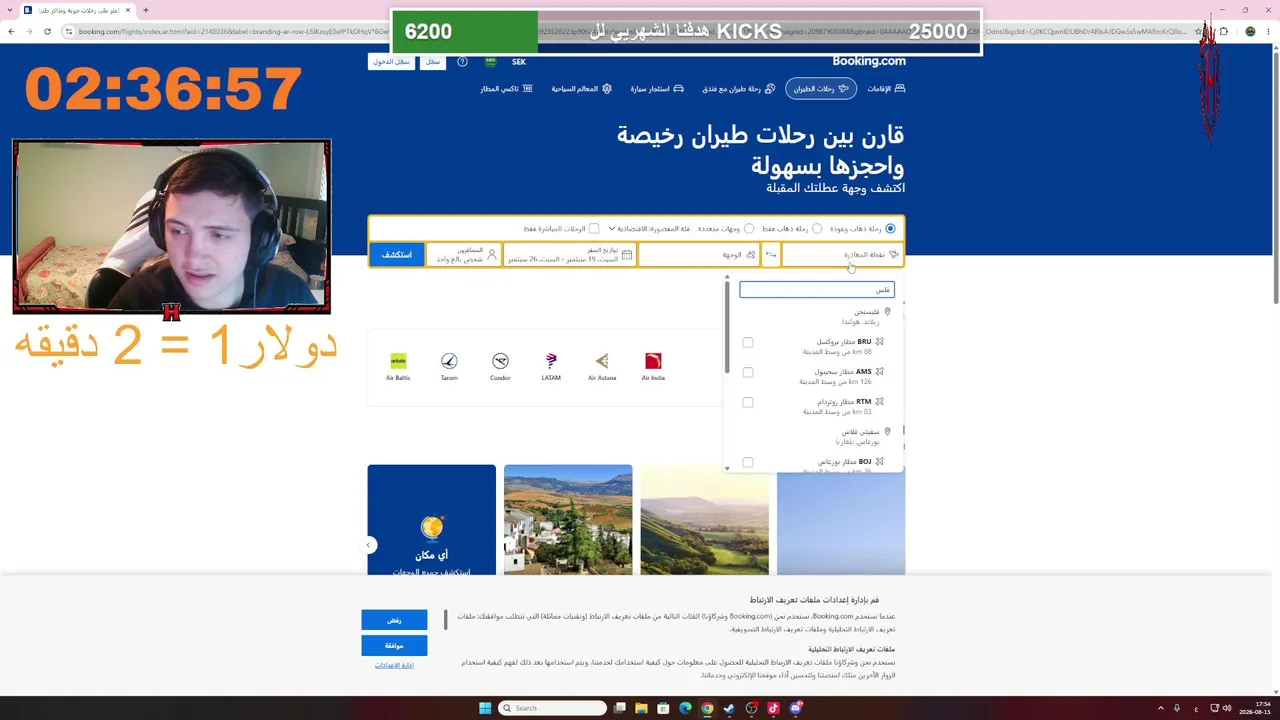Expand the cabin class الاقتصادية dropdown
Viewport: 1280px width, 720px height.
[652, 229]
